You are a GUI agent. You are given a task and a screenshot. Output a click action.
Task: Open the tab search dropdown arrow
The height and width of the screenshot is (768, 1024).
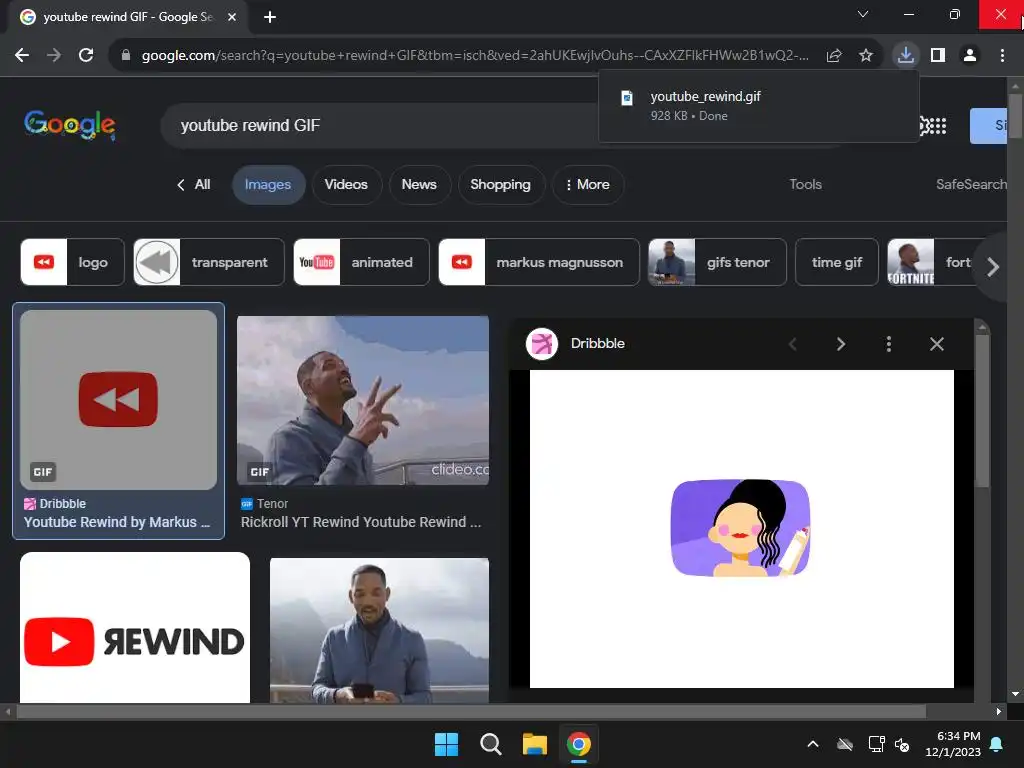(x=863, y=14)
